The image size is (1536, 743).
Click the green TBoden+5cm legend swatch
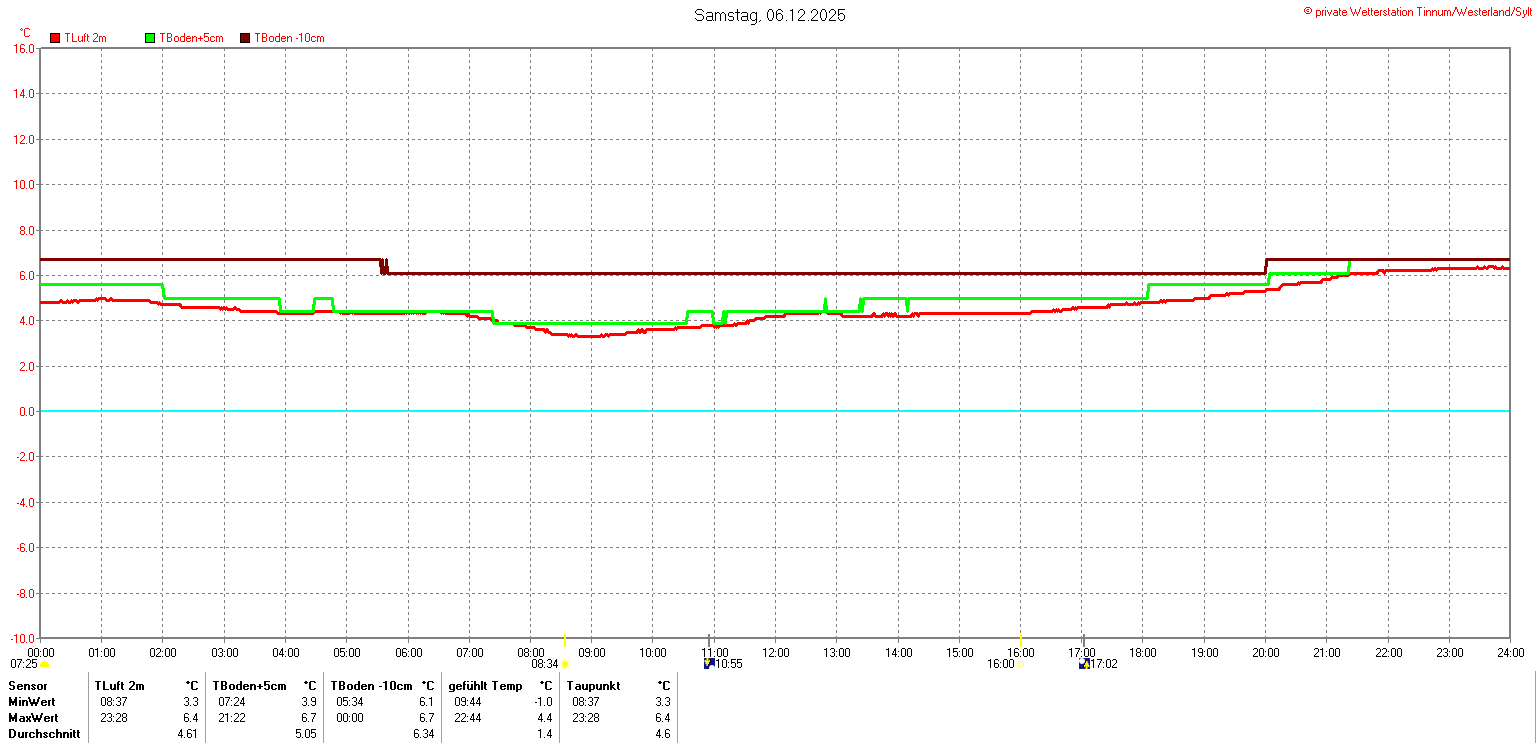(151, 38)
